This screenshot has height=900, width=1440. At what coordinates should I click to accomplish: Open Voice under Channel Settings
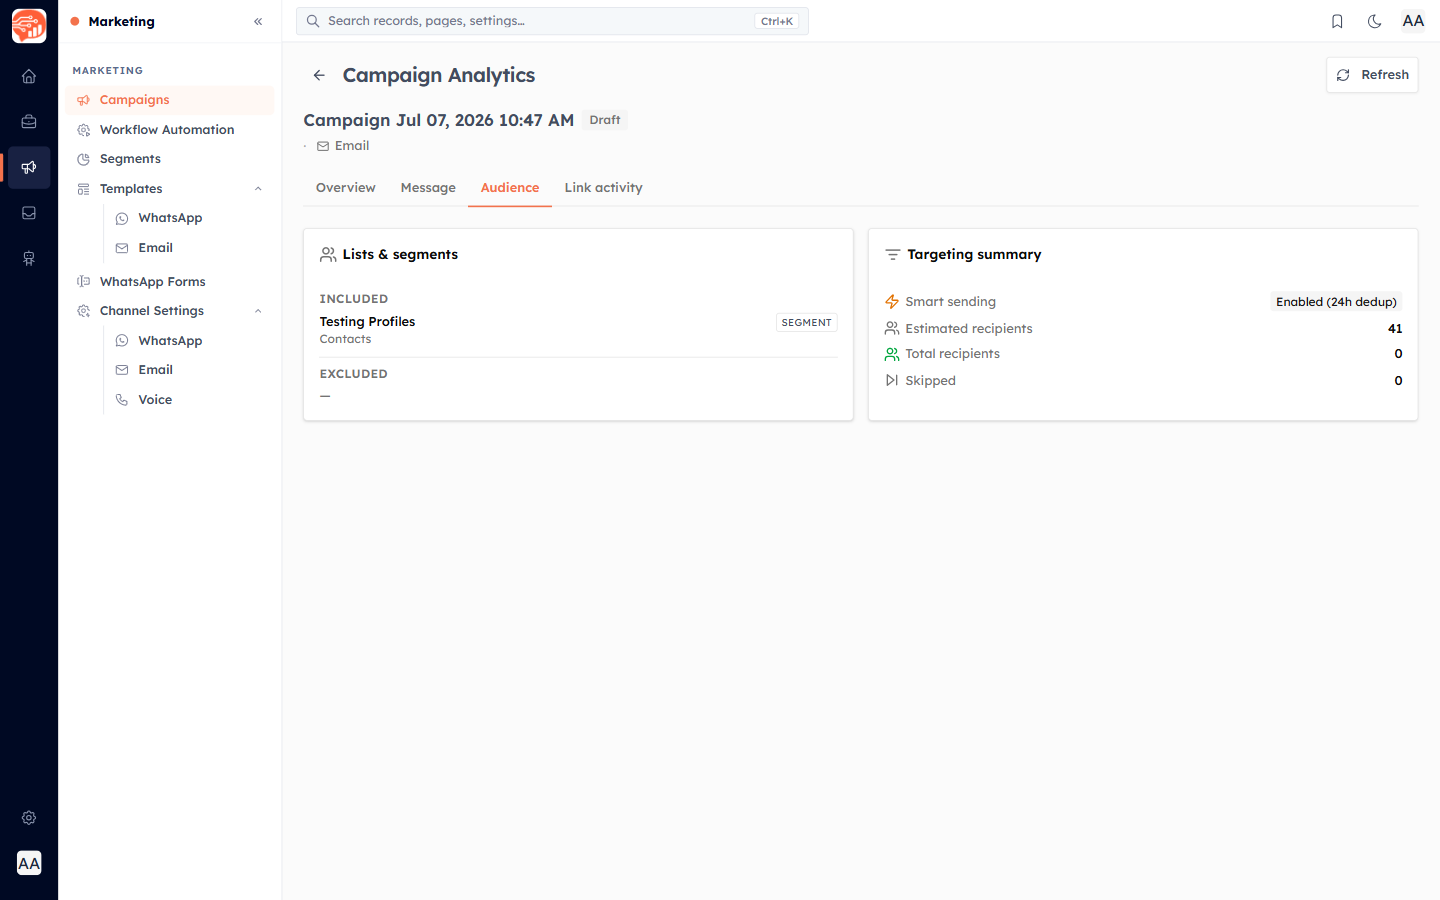(x=155, y=400)
